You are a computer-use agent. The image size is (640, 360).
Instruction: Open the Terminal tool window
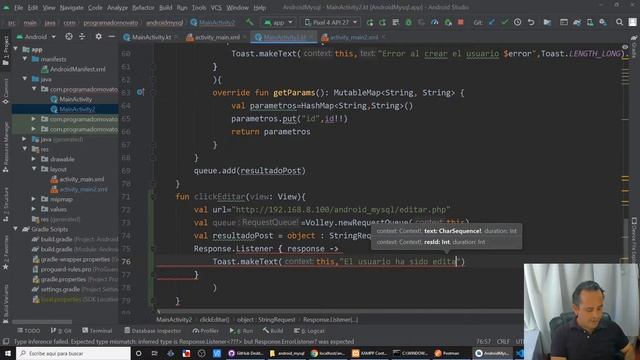97,331
